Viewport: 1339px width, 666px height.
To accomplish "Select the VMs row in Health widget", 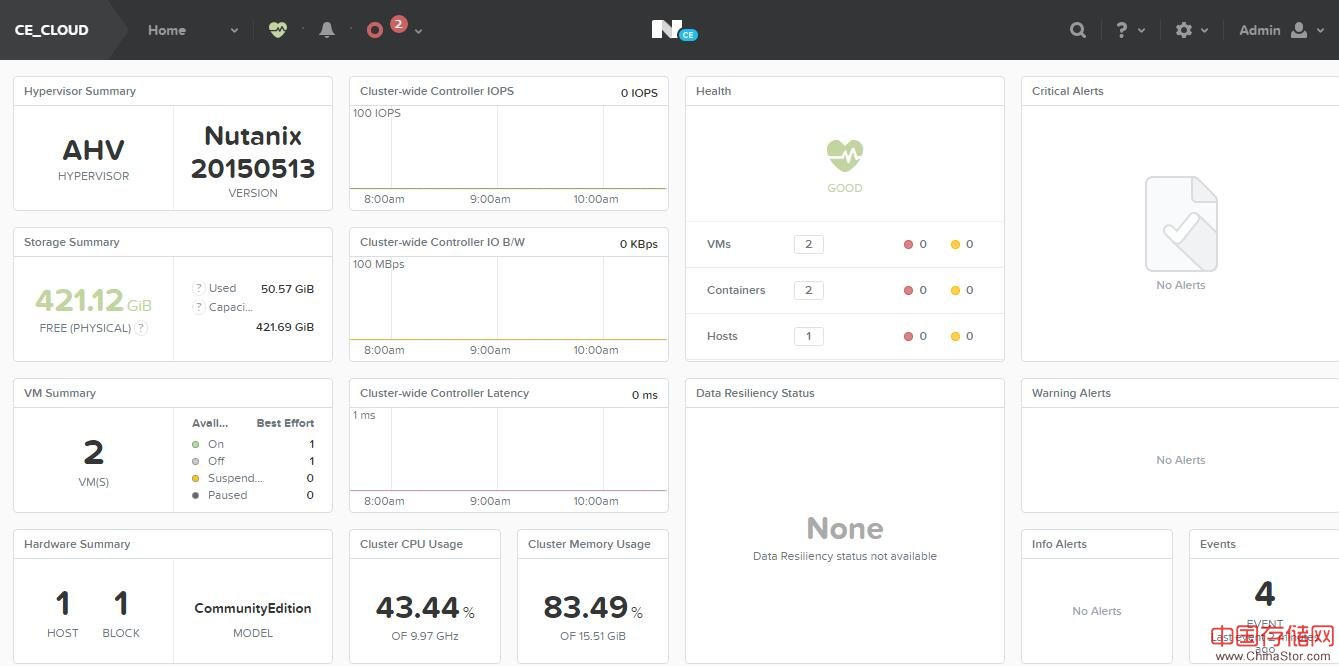I will [720, 244].
